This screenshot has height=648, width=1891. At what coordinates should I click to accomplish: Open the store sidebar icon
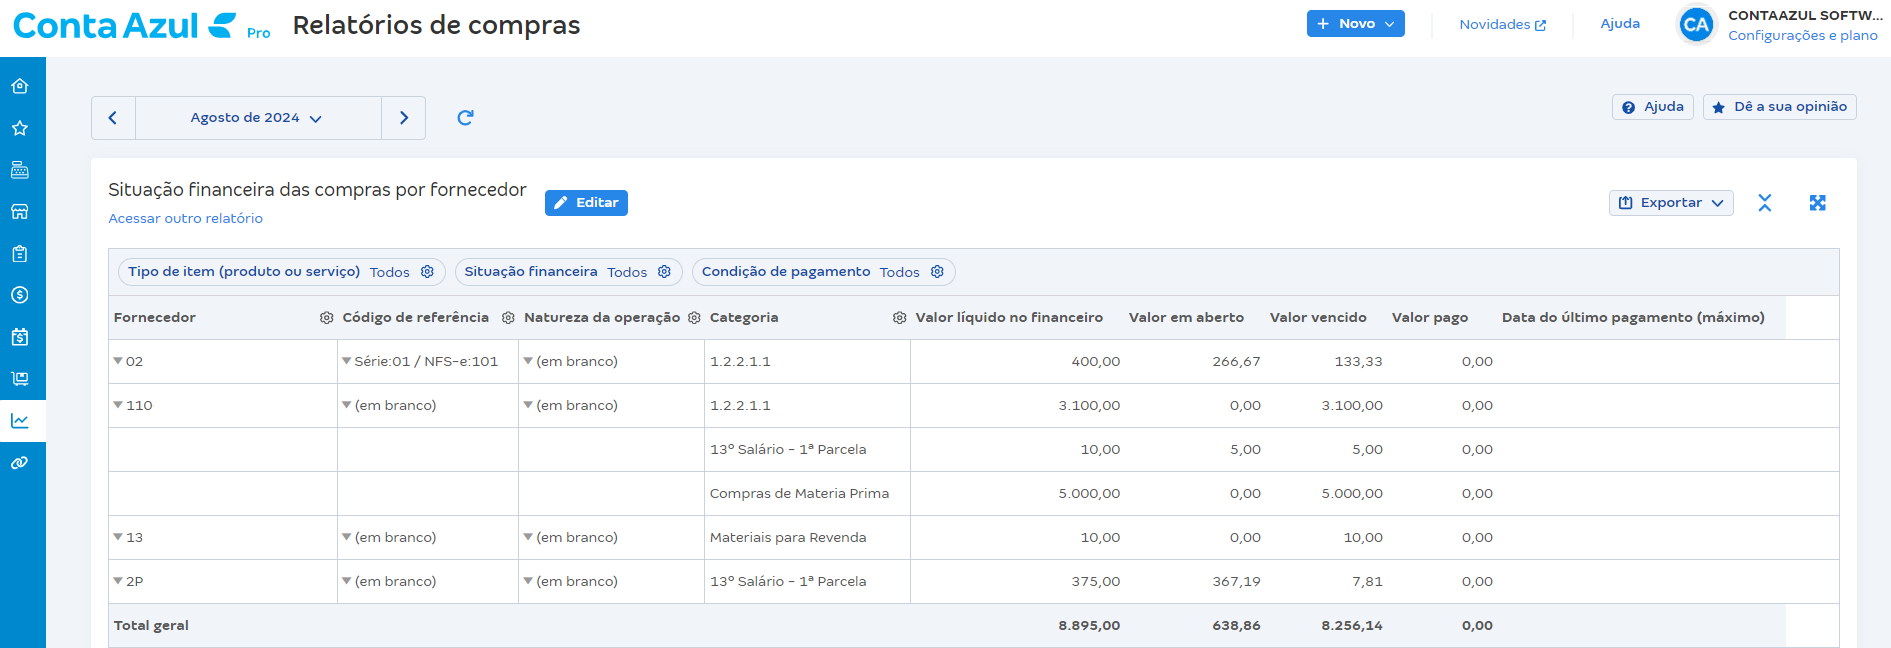click(x=20, y=212)
